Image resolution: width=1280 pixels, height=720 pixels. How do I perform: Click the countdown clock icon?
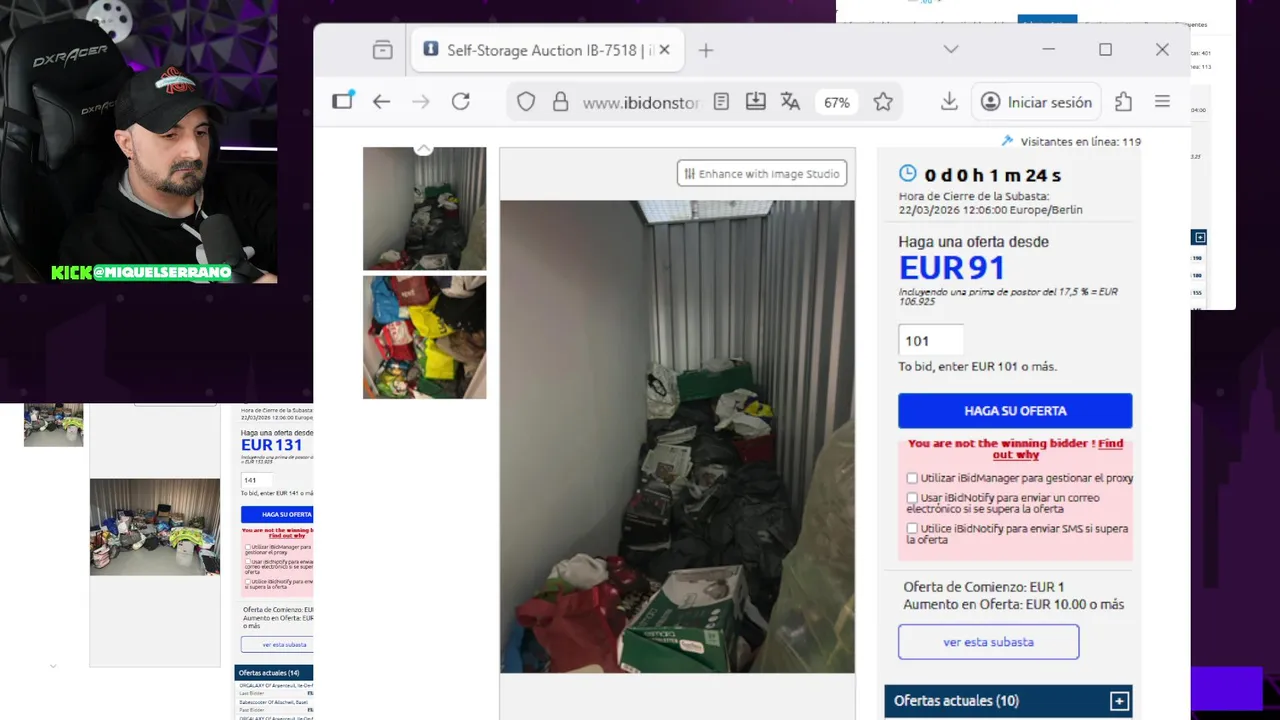[x=907, y=174]
